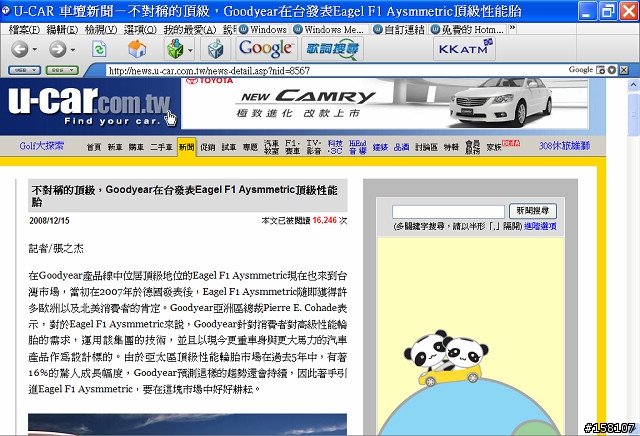Screen dimensions: 640x436
Task: Select the 首頁 navigation tab
Action: (93, 147)
